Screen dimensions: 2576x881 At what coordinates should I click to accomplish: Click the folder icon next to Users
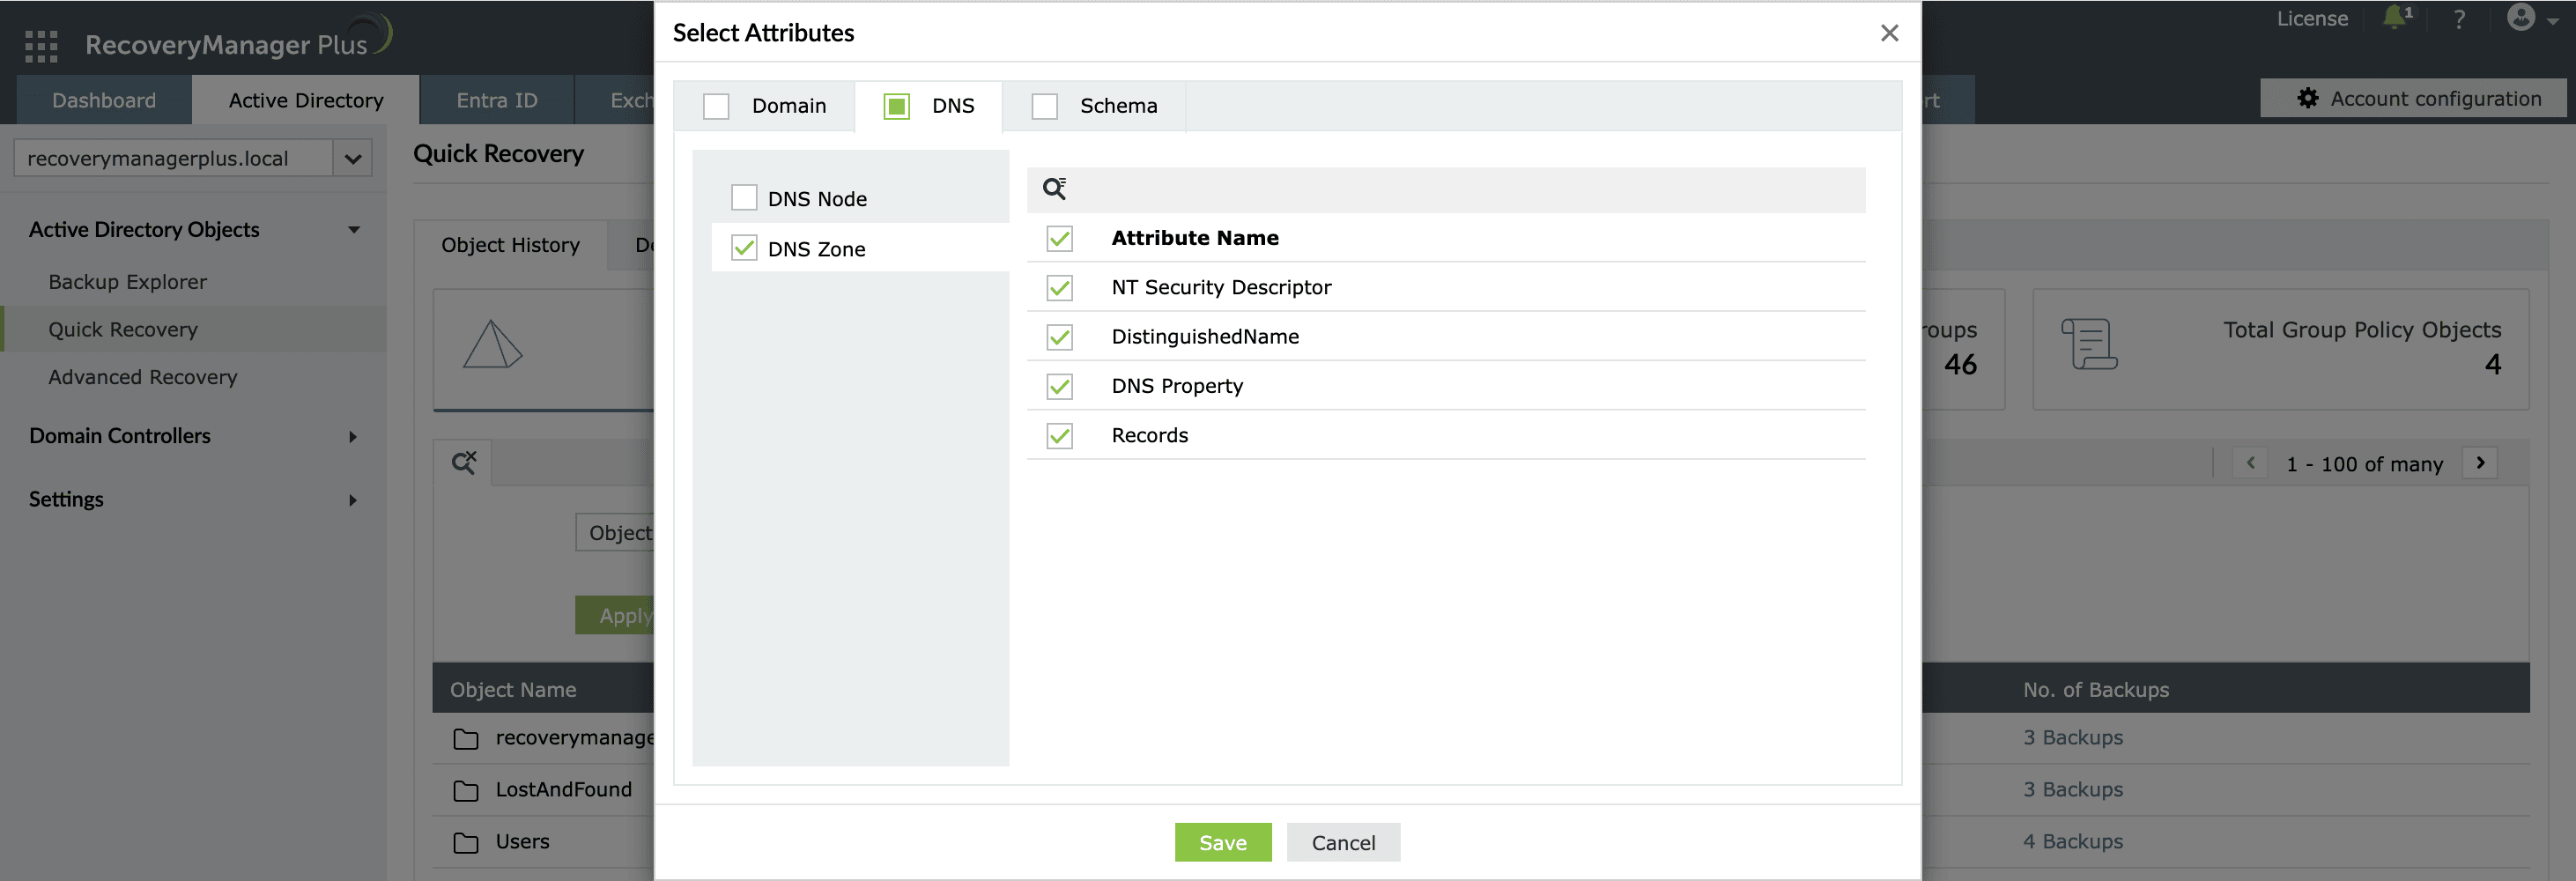(465, 842)
